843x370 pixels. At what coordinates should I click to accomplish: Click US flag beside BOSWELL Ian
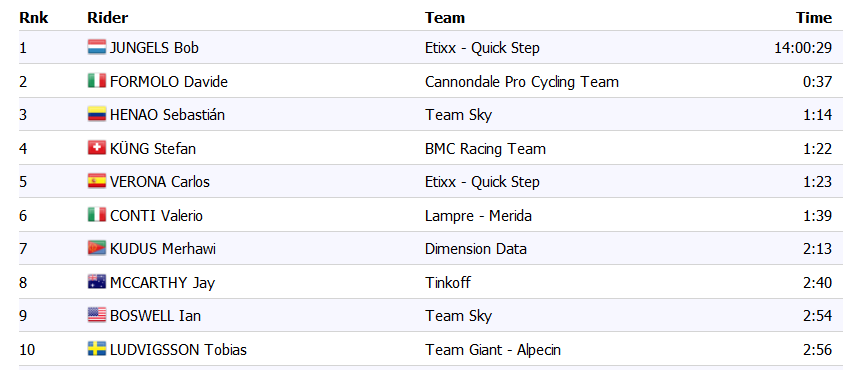[x=97, y=315]
